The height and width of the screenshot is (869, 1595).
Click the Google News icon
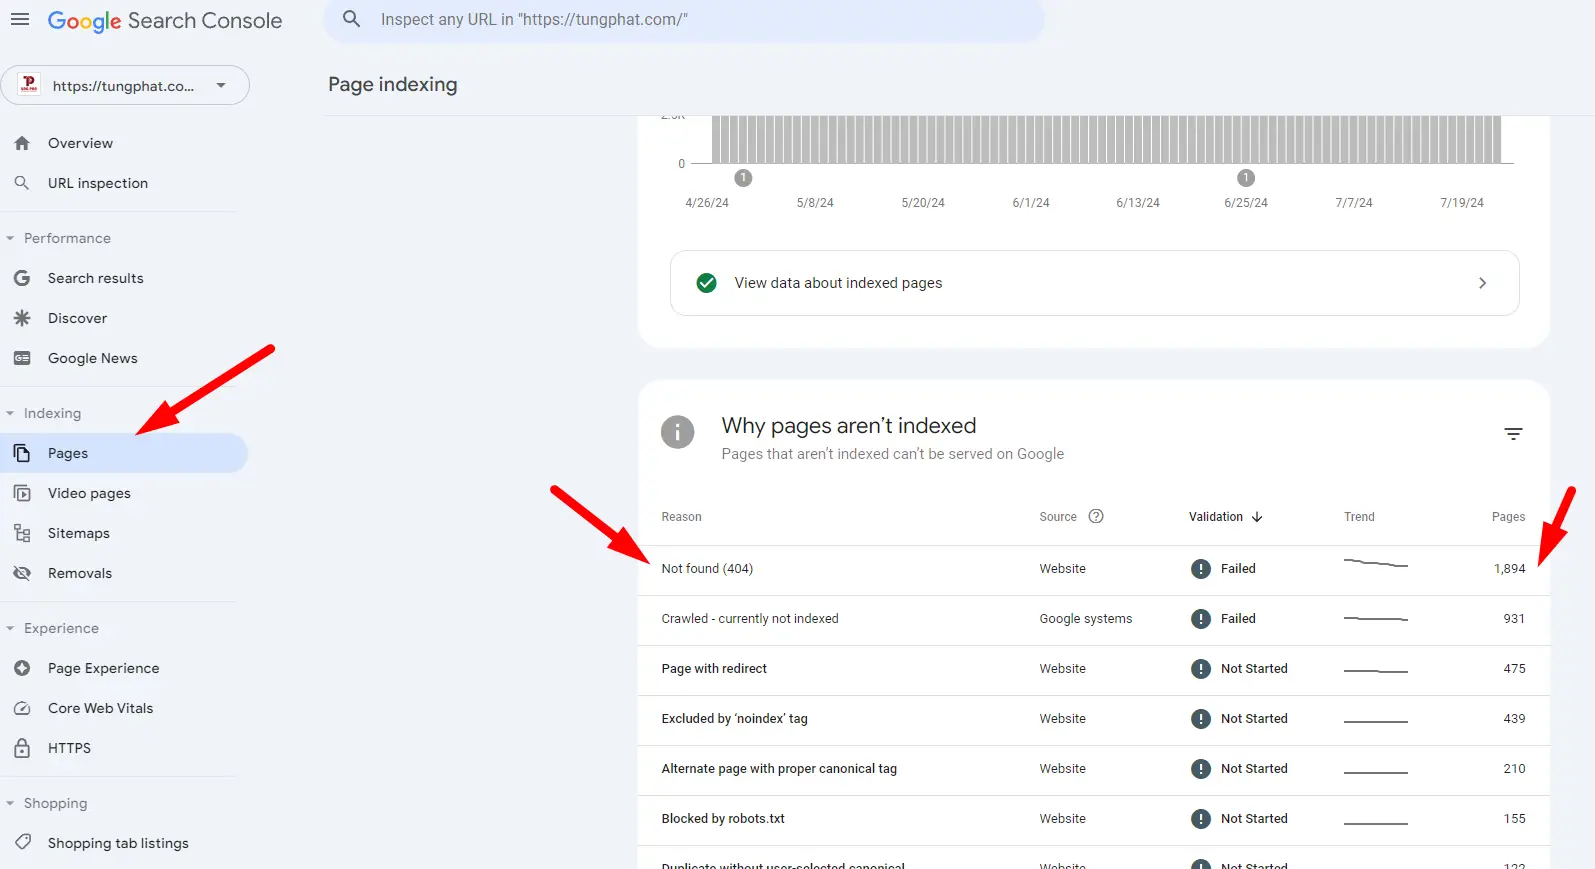[22, 358]
